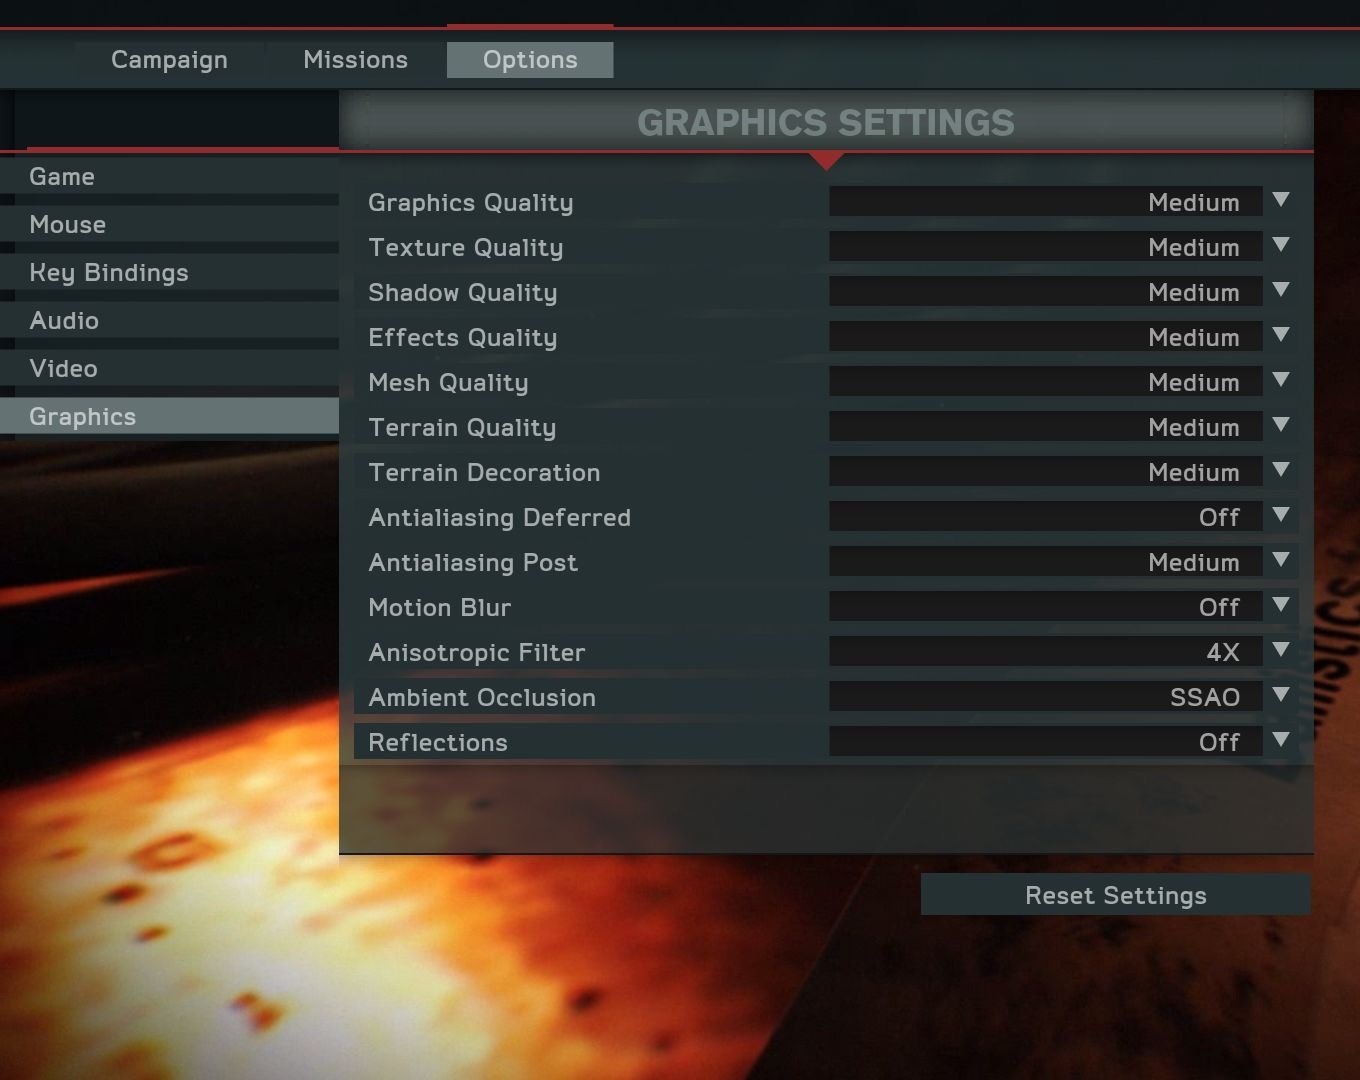
Task: Click Antialiasing Deferred arrow icon
Action: [x=1281, y=515]
